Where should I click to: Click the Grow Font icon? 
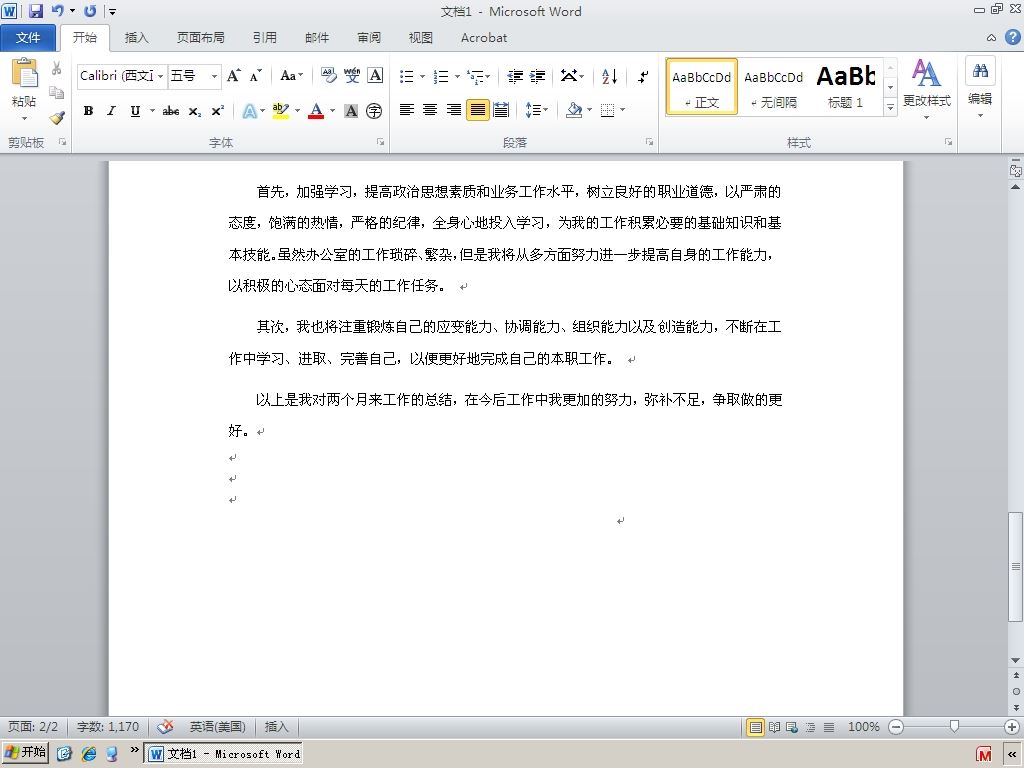pyautogui.click(x=233, y=76)
